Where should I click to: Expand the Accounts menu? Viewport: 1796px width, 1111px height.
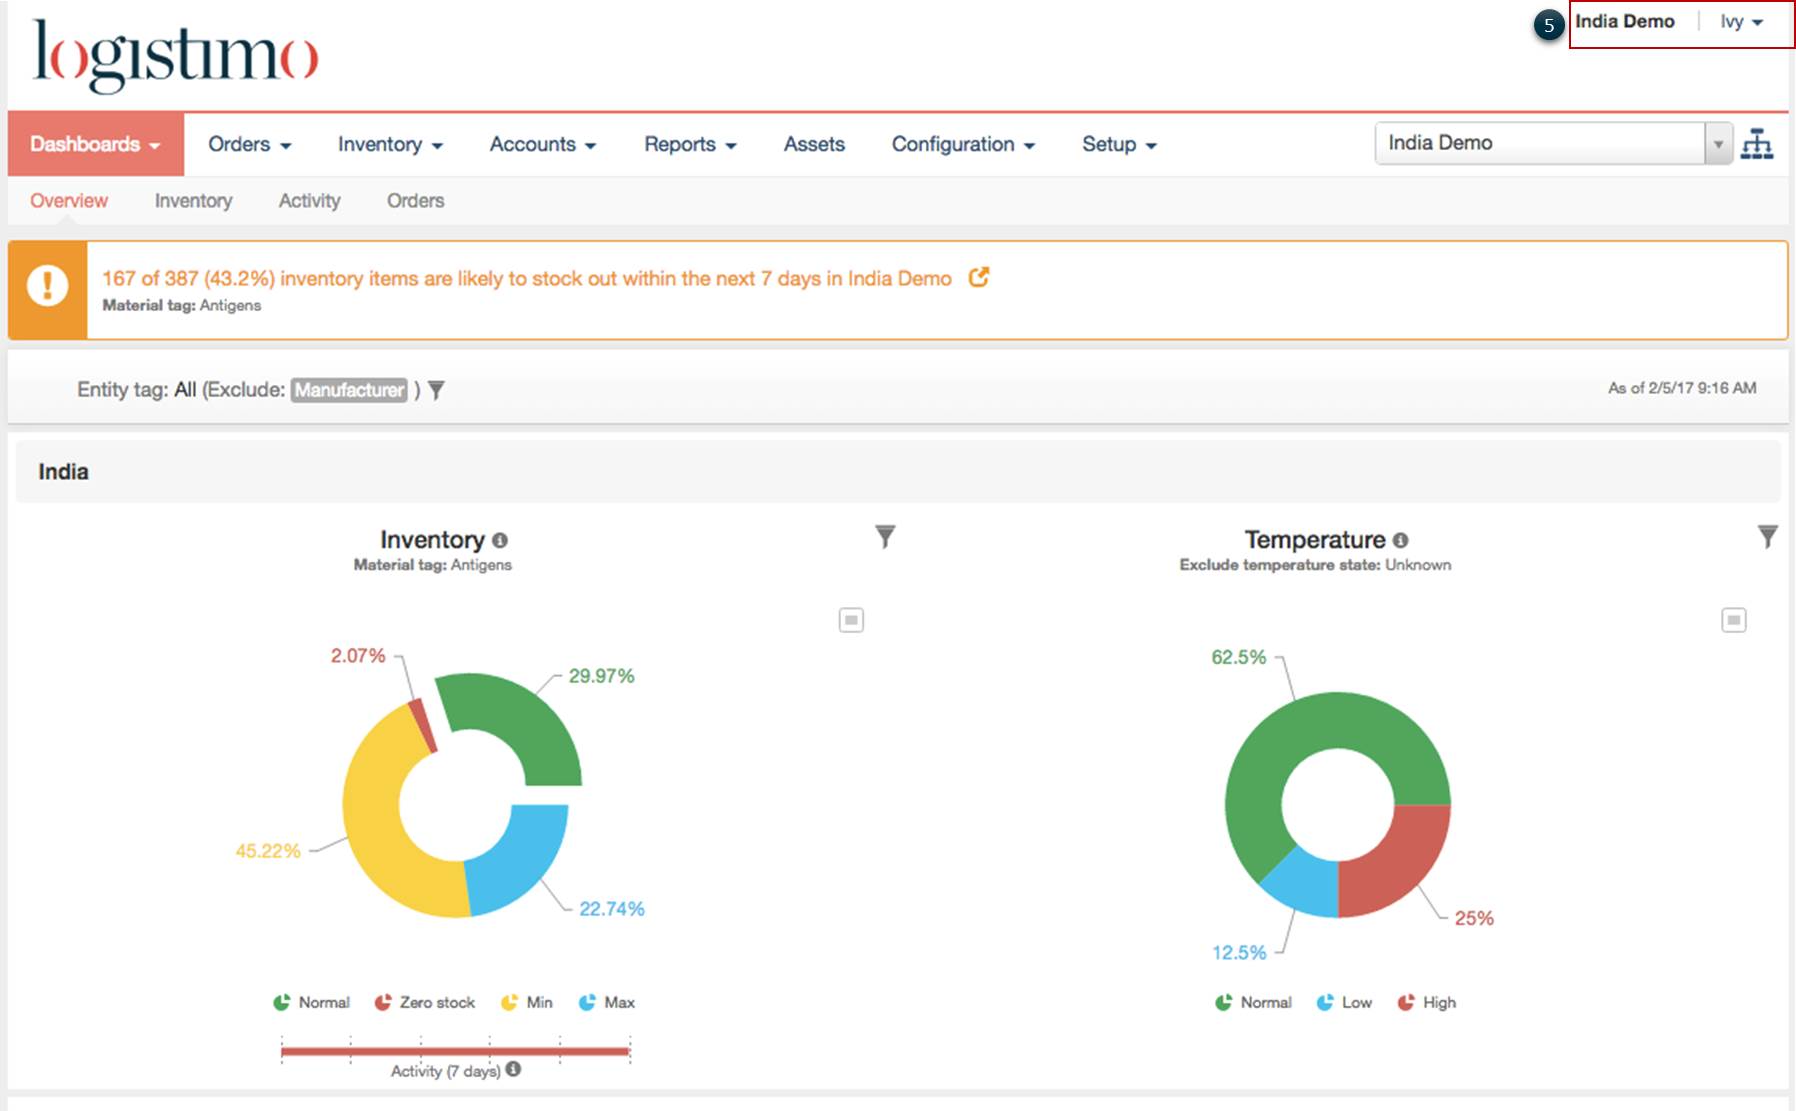pos(543,144)
